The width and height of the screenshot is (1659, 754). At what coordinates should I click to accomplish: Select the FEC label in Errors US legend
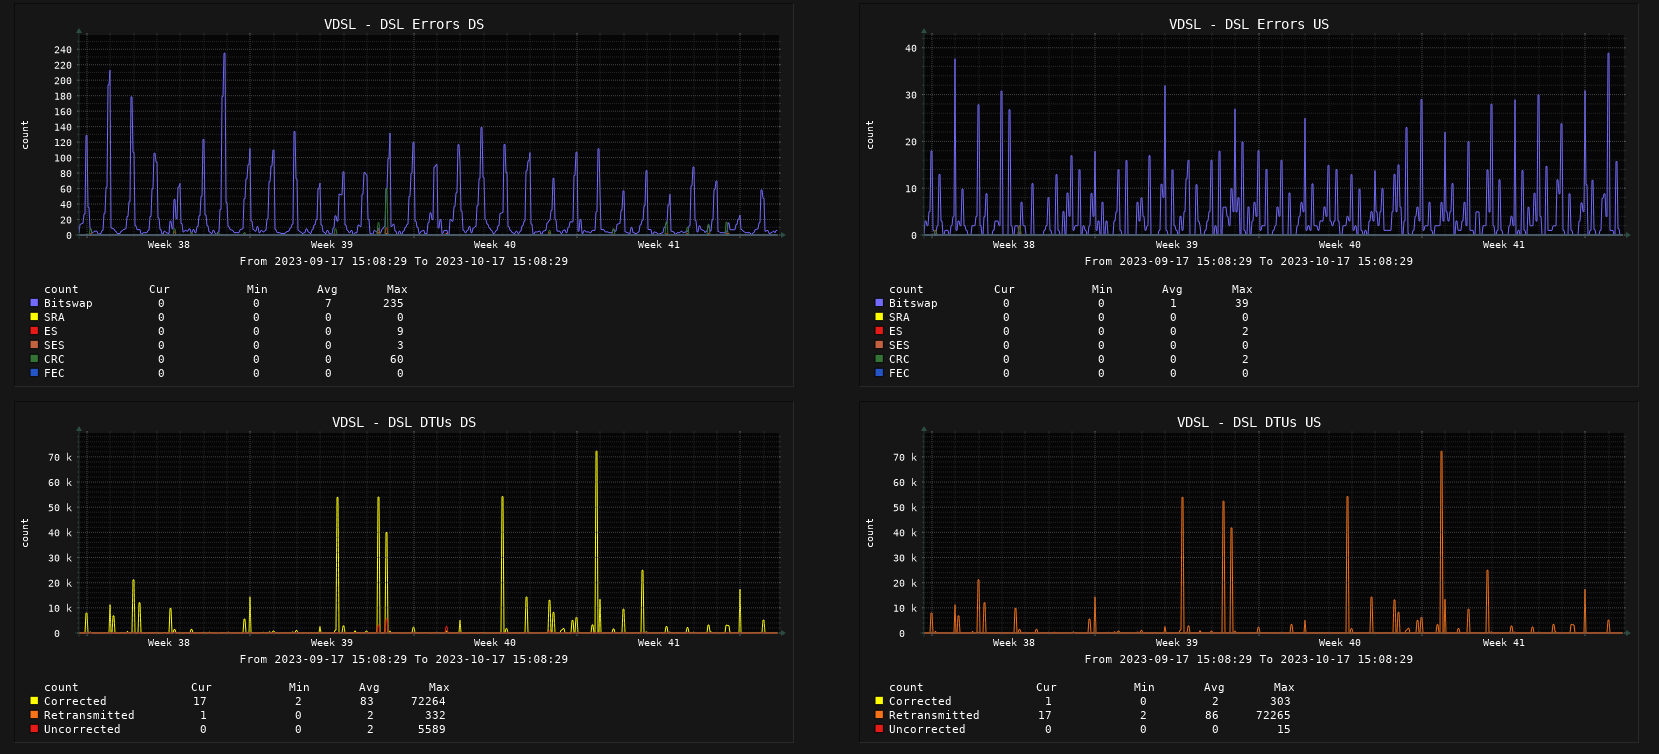coord(899,373)
